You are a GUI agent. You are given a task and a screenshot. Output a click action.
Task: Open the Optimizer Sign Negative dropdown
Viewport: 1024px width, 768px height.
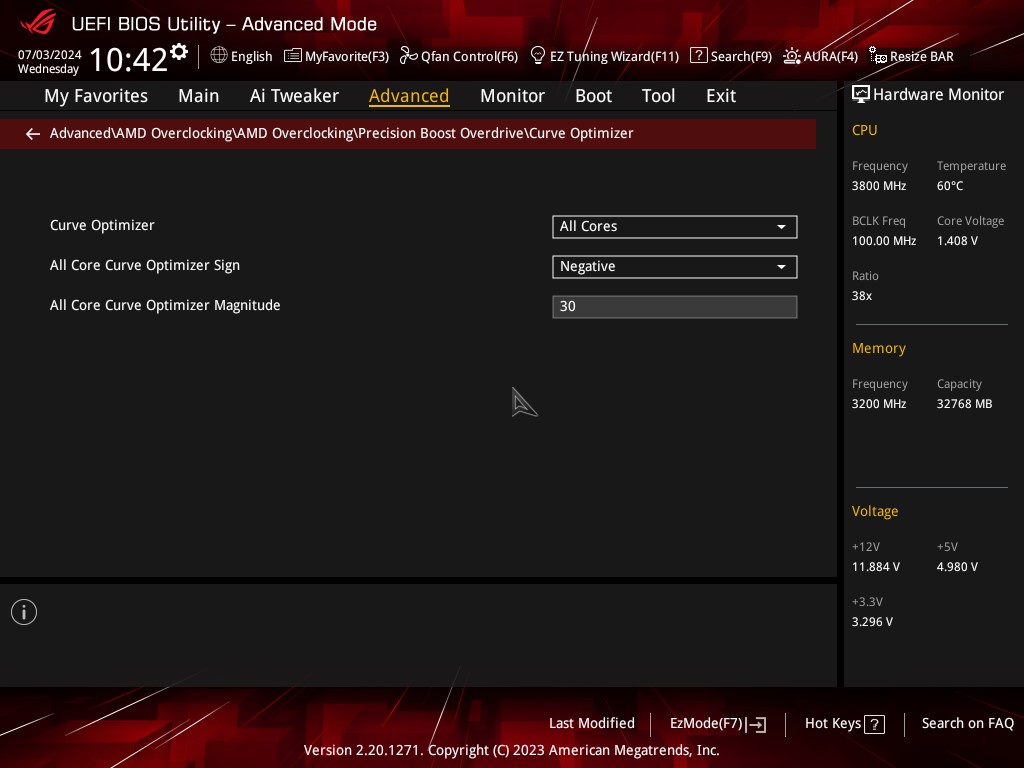point(675,266)
